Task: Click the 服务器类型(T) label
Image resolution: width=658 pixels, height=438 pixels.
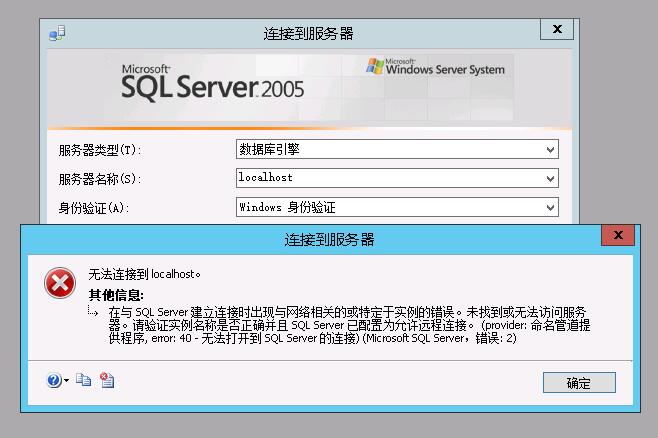Action: tap(100, 150)
